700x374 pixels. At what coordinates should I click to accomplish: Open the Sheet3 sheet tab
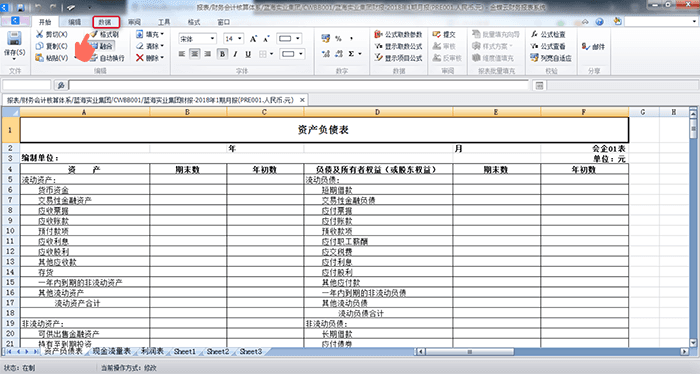(x=250, y=352)
